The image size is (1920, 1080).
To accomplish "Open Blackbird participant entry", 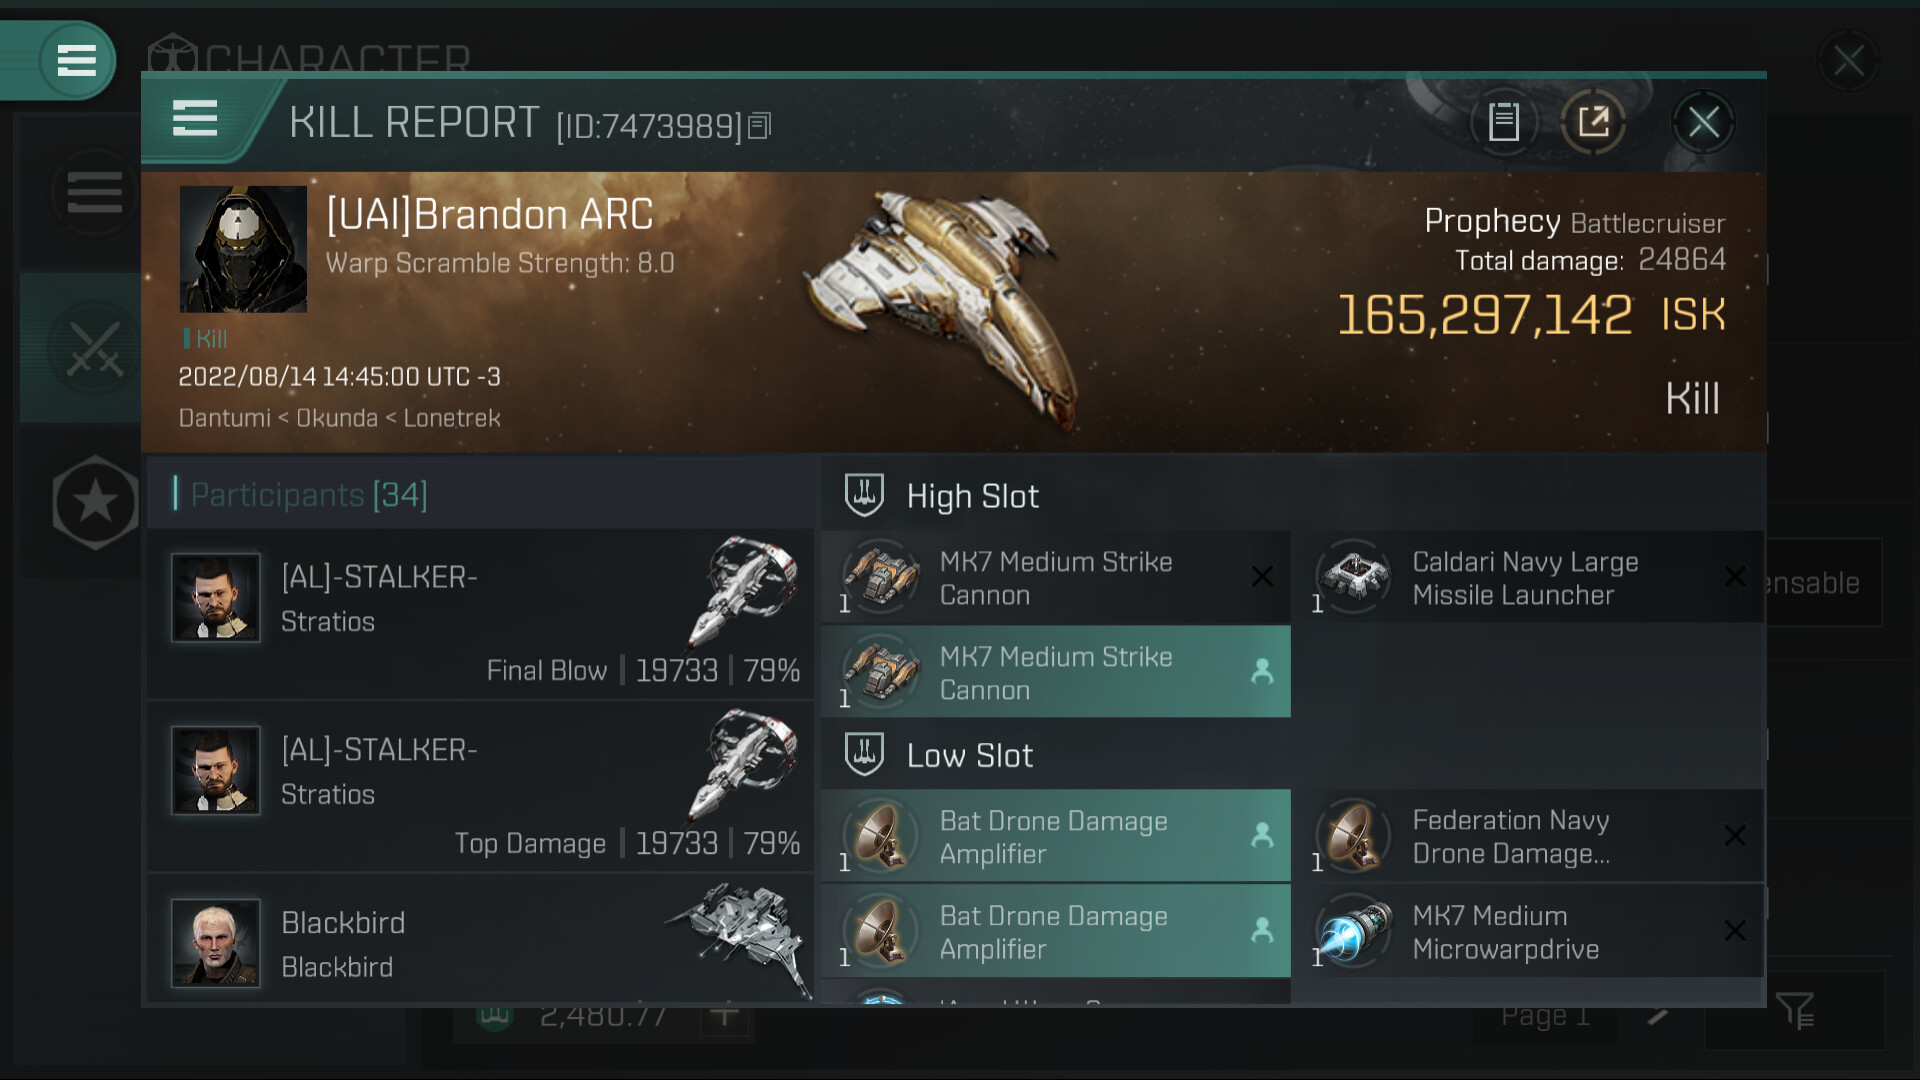I will pos(480,940).
